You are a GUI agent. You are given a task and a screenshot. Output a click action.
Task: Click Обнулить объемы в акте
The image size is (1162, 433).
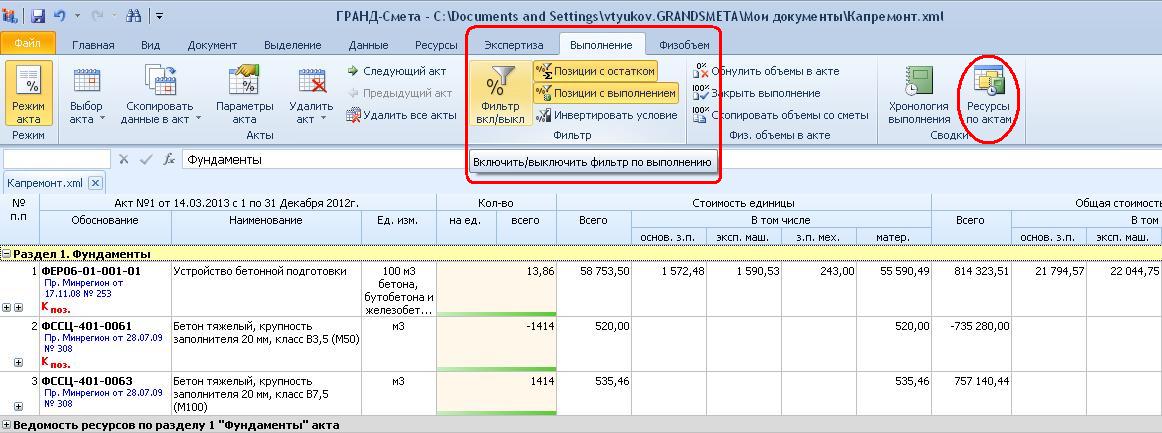coord(766,71)
